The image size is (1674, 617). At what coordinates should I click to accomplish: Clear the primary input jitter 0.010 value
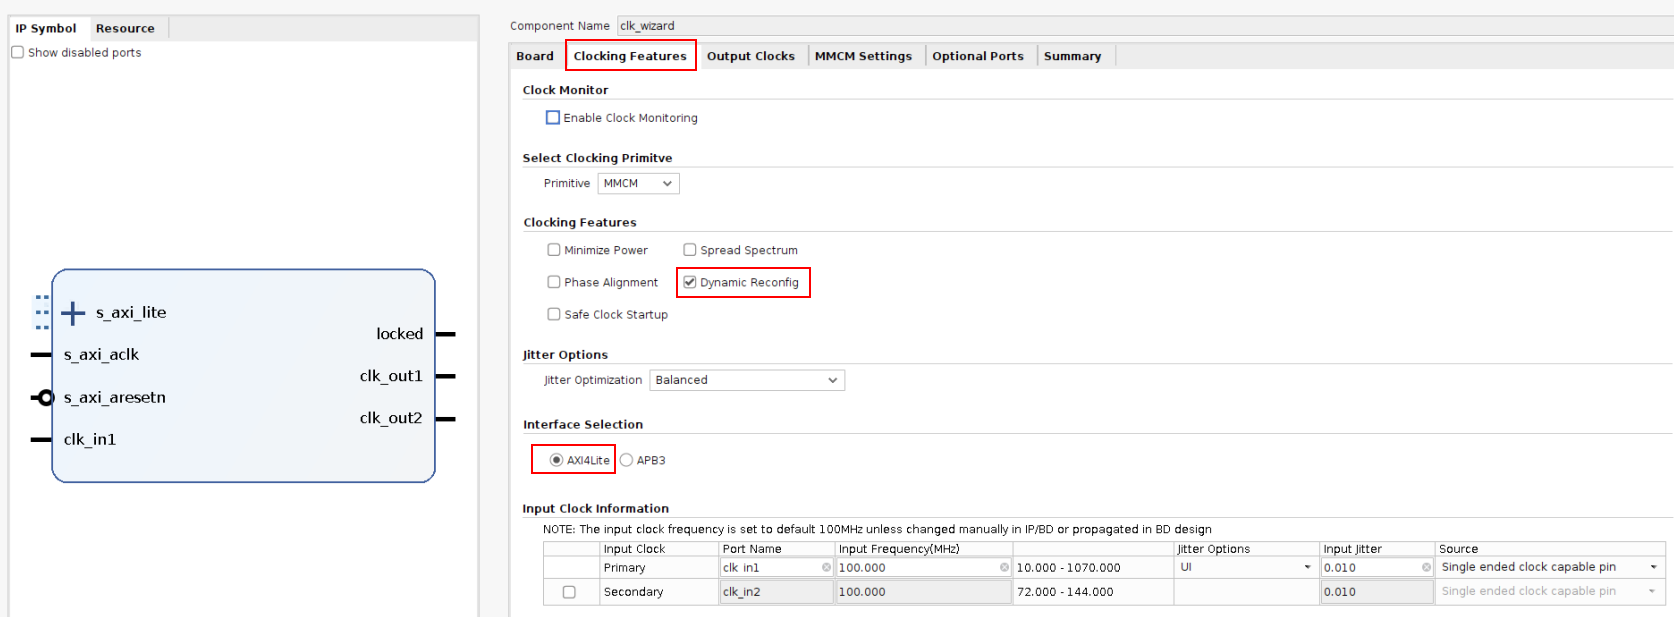point(1426,567)
